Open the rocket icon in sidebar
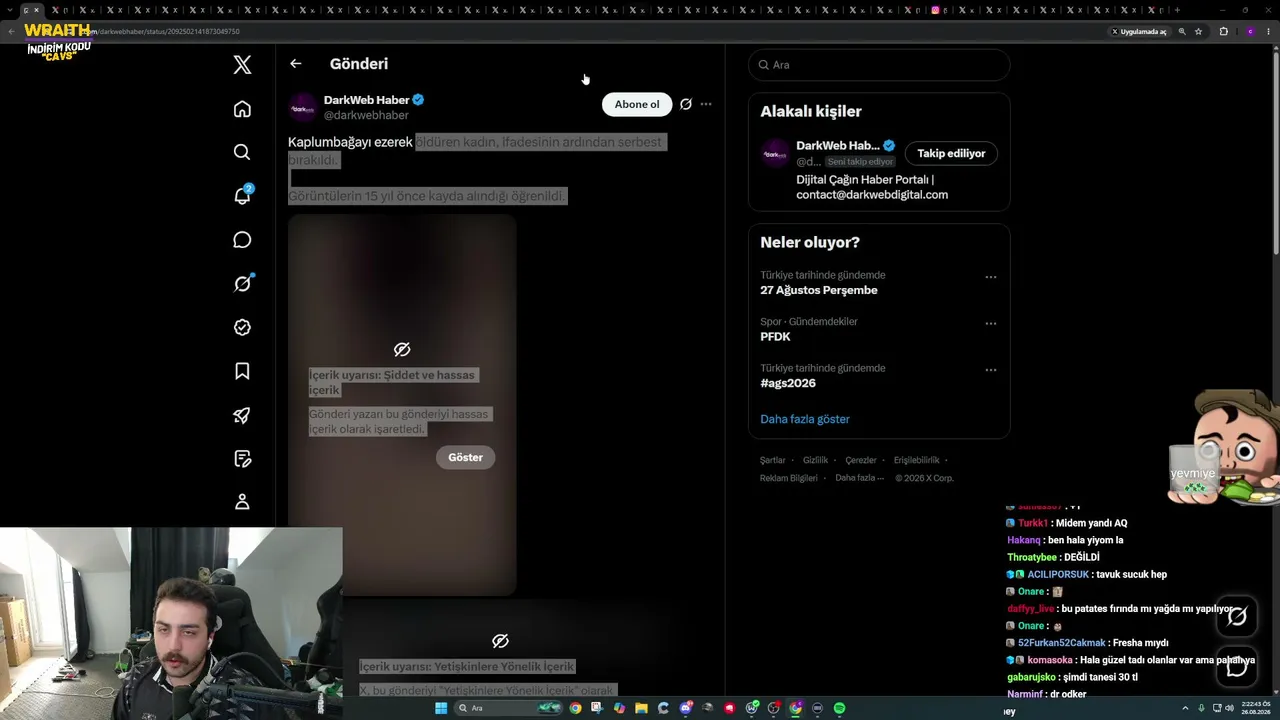Image resolution: width=1280 pixels, height=720 pixels. click(242, 415)
